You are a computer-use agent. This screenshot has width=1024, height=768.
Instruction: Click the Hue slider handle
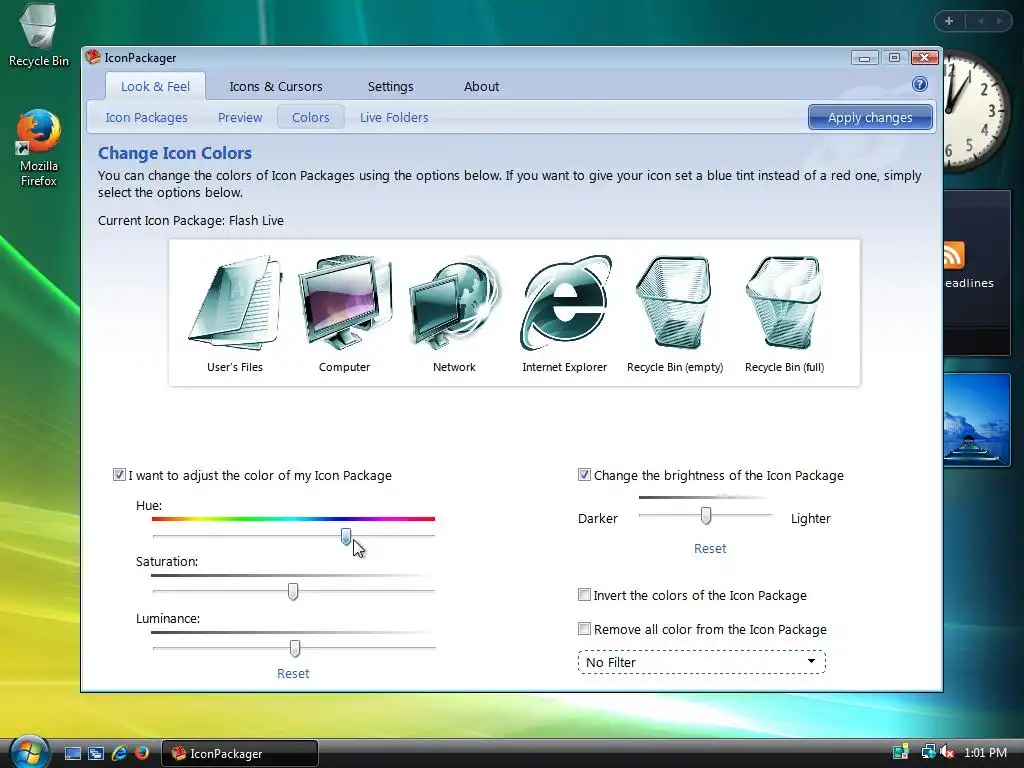(x=345, y=537)
